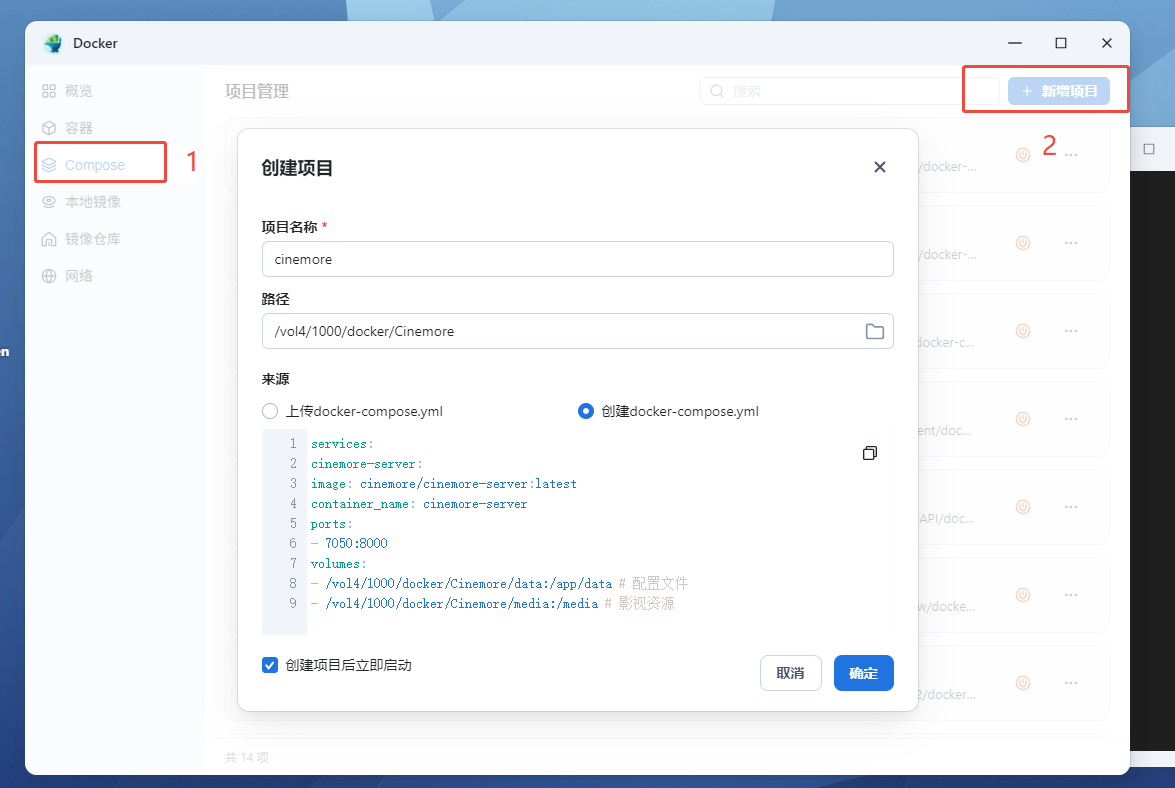The image size is (1175, 788).
Task: Click the code line "services:"
Action: tap(342, 444)
